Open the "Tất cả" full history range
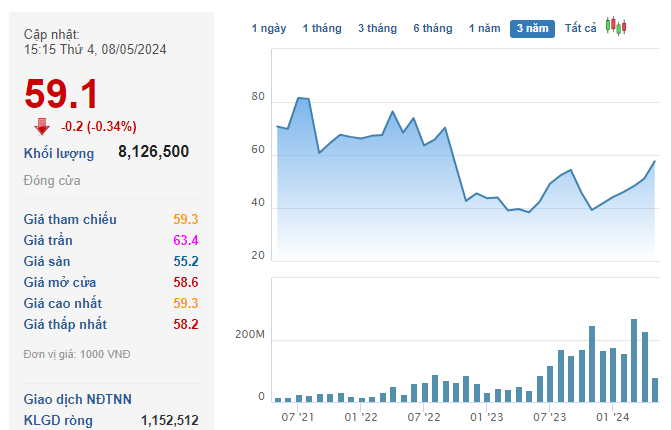The image size is (671, 430). click(x=581, y=28)
